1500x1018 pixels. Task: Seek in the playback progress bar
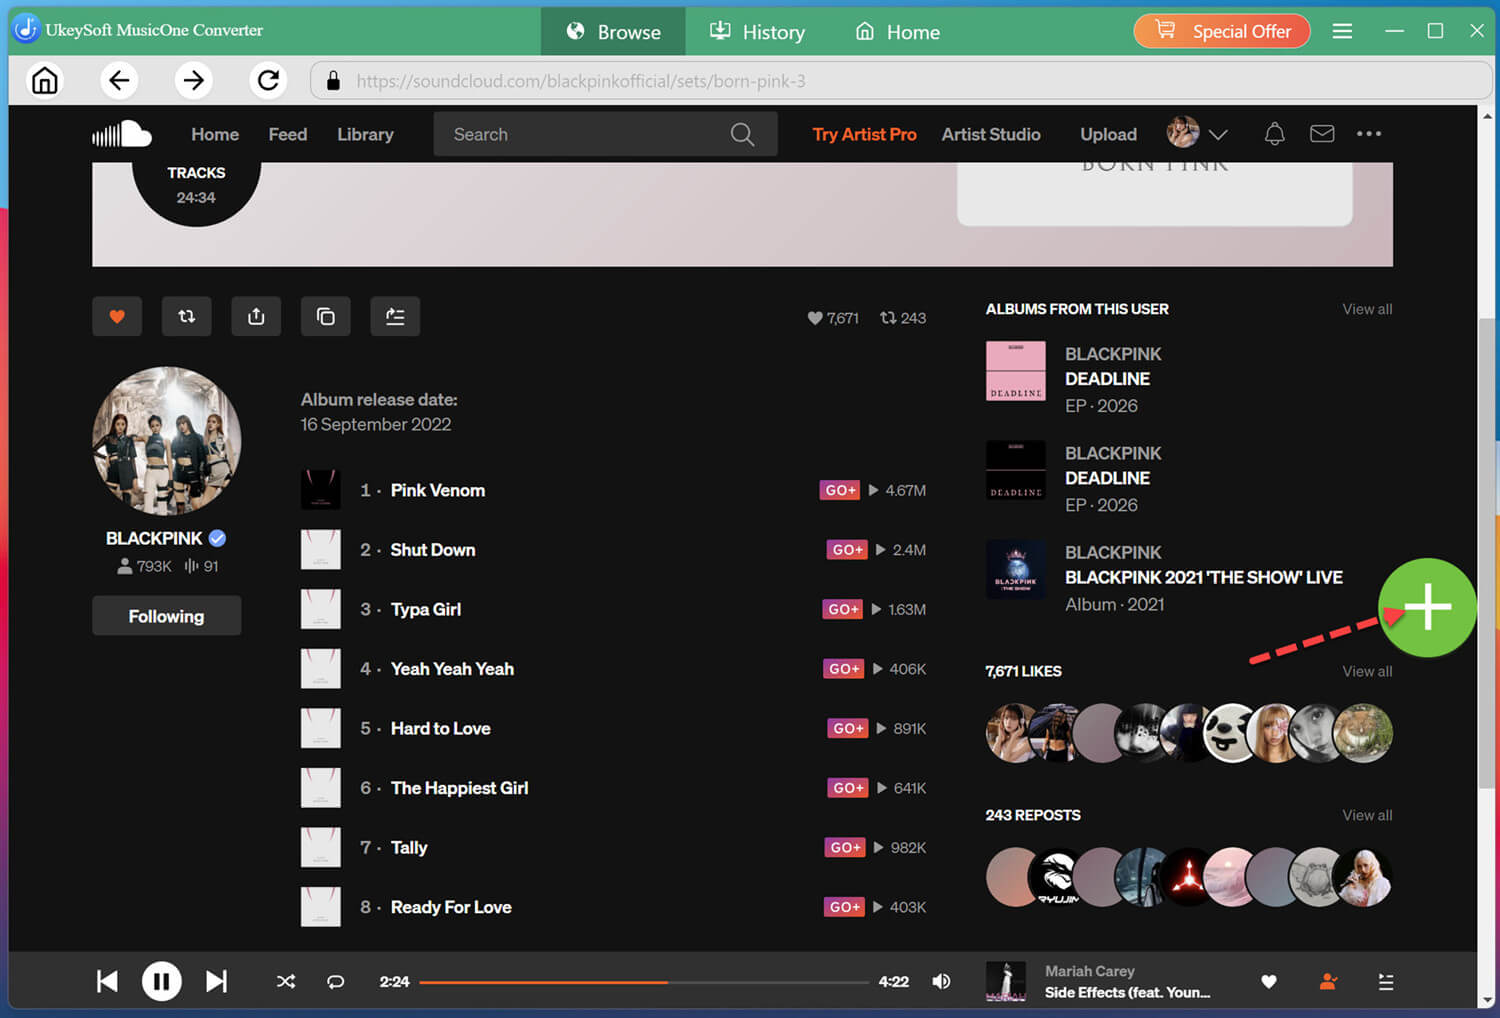click(x=644, y=982)
